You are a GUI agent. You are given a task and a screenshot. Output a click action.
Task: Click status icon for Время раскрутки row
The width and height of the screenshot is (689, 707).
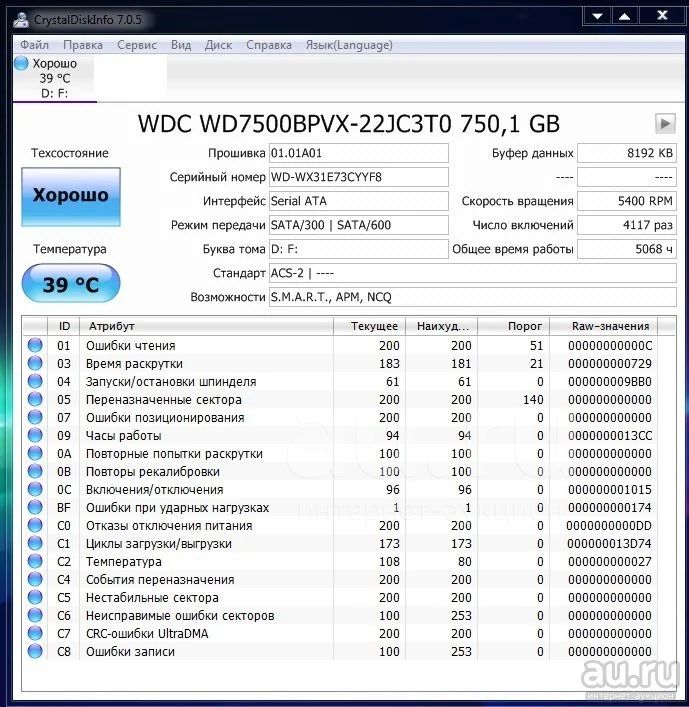pos(35,363)
